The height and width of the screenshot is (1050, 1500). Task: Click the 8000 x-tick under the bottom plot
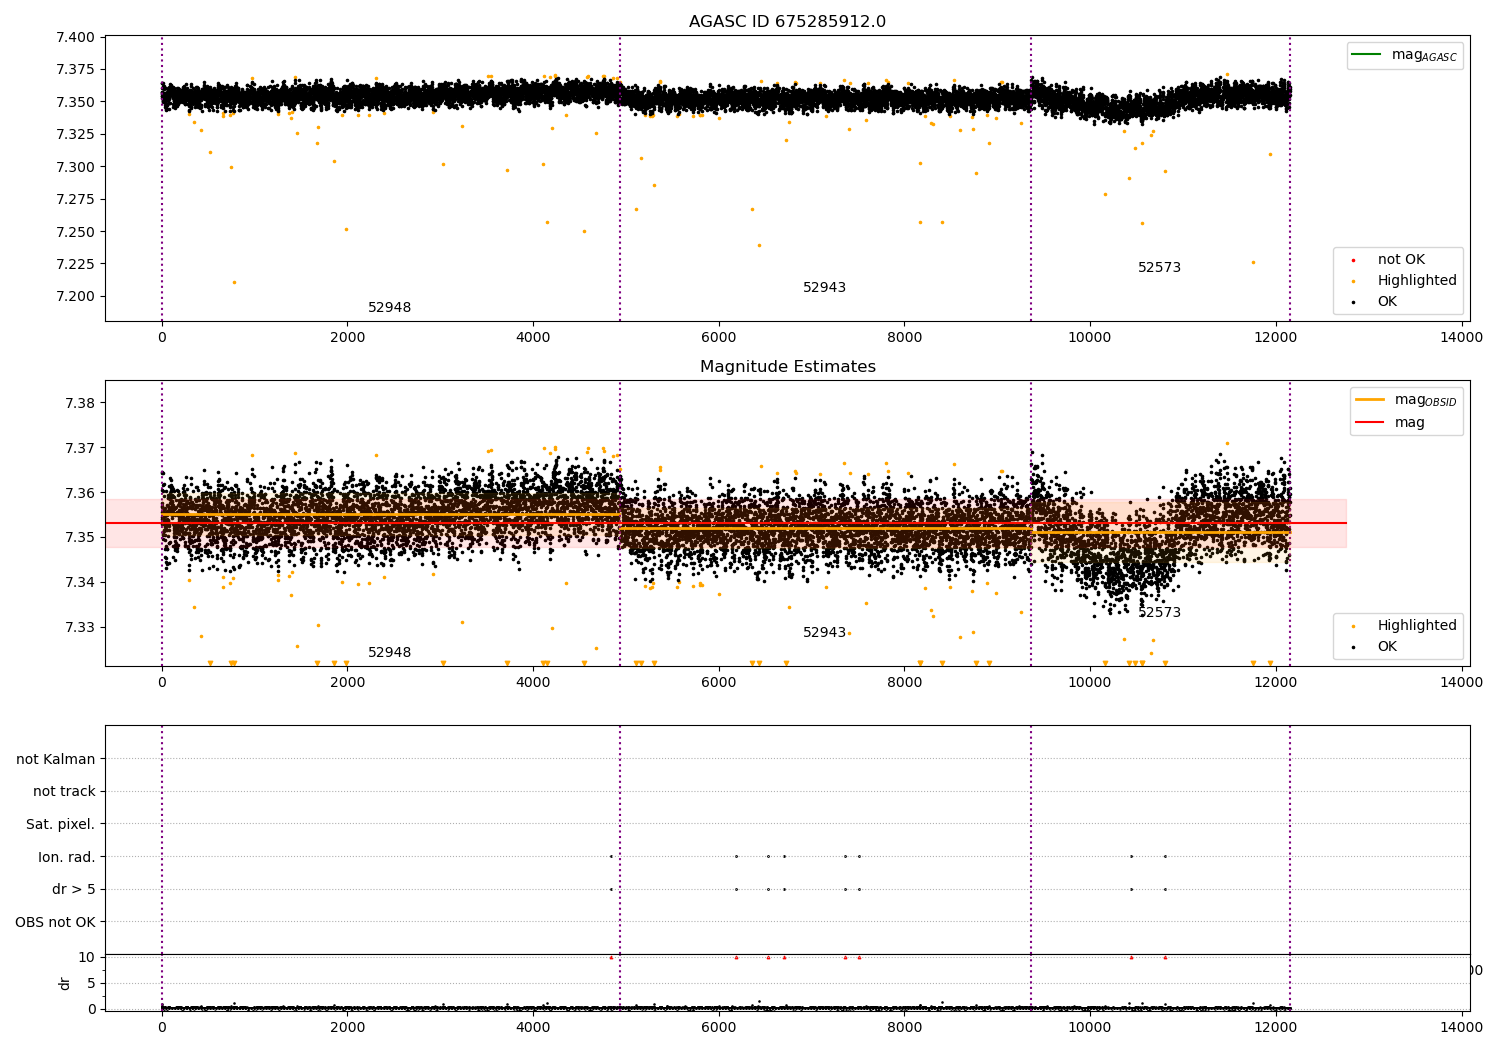(904, 1027)
